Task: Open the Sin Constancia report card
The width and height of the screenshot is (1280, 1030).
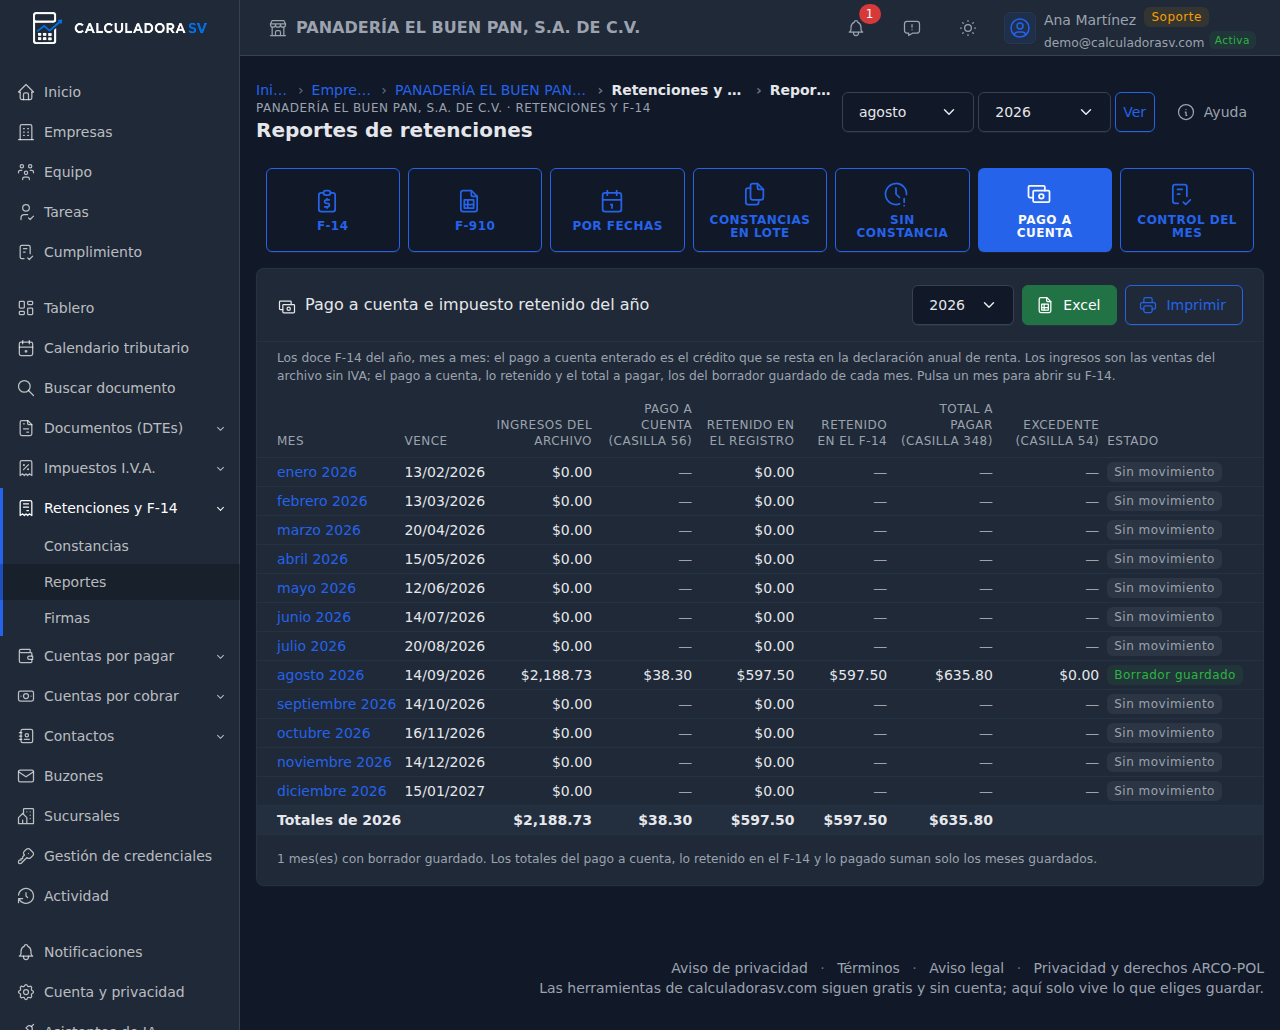Action: (x=902, y=210)
